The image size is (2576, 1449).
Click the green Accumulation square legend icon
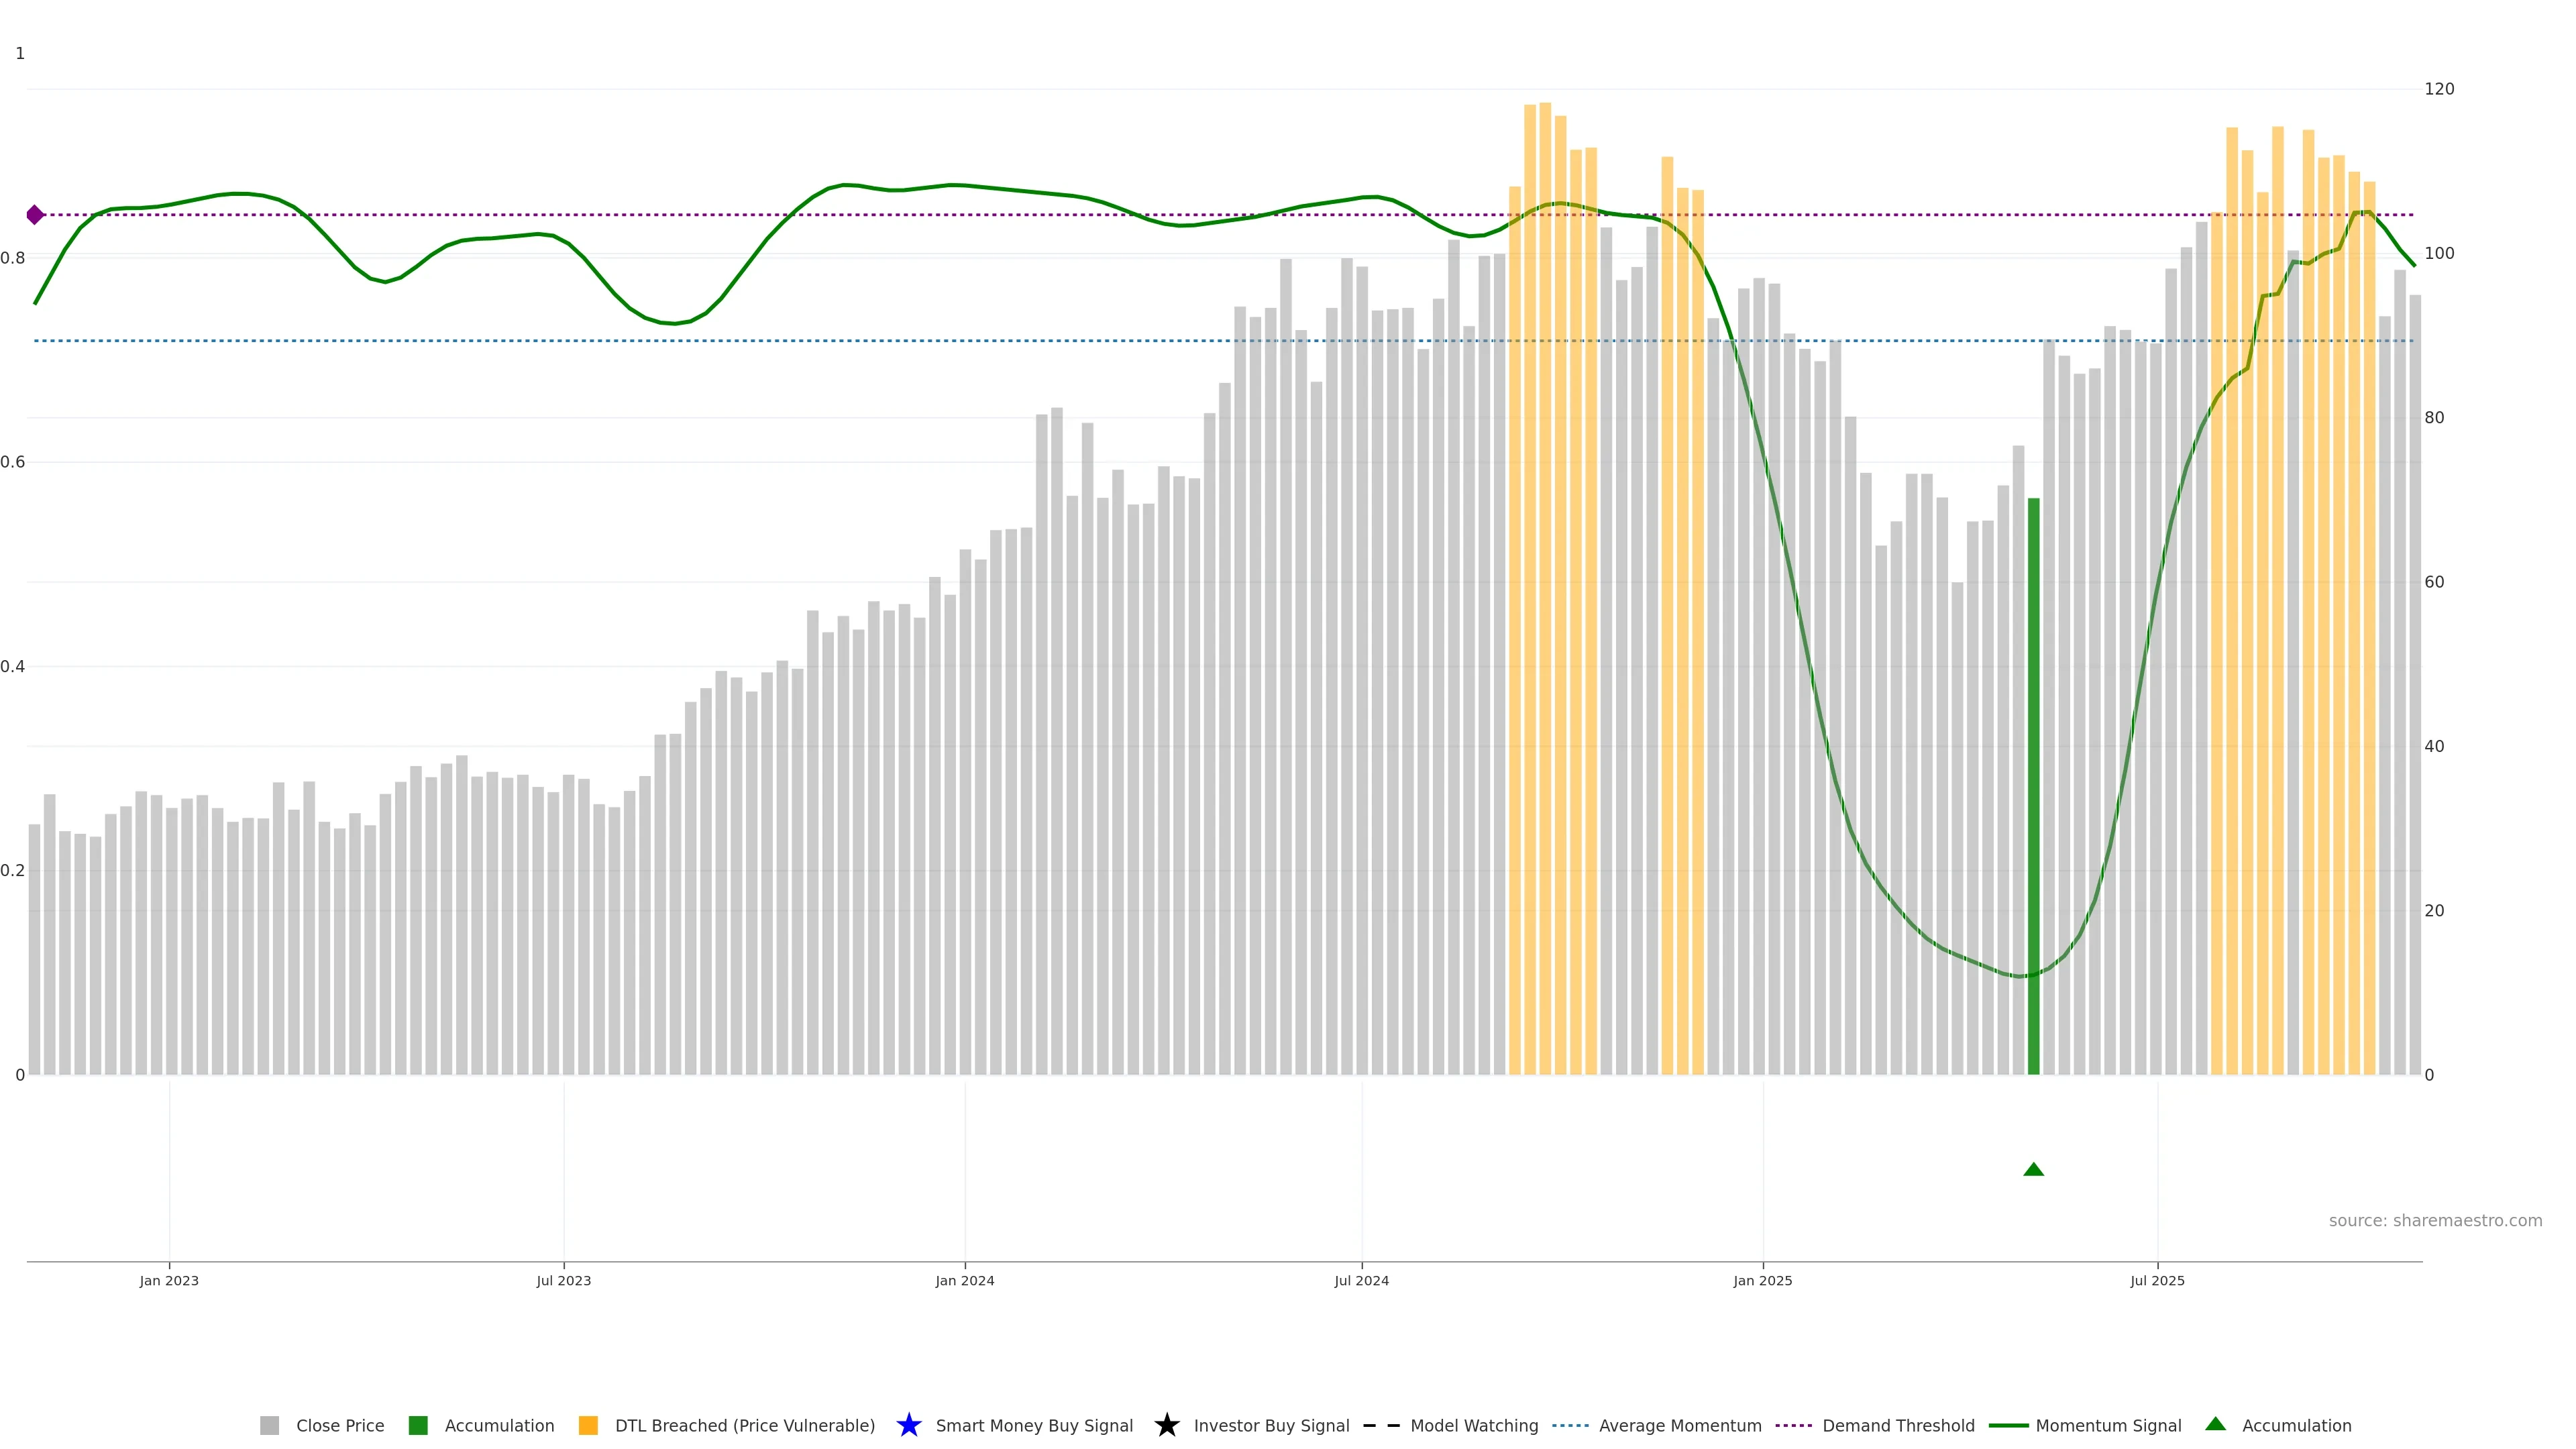[418, 1426]
